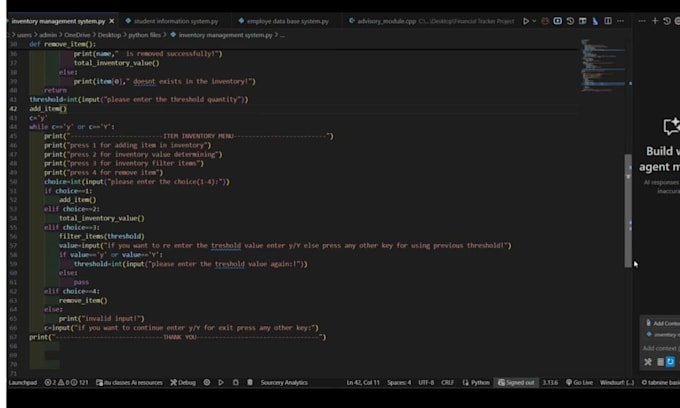This screenshot has height=408, width=680.
Task: Click the errors and warnings status indicator
Action: click(x=60, y=382)
